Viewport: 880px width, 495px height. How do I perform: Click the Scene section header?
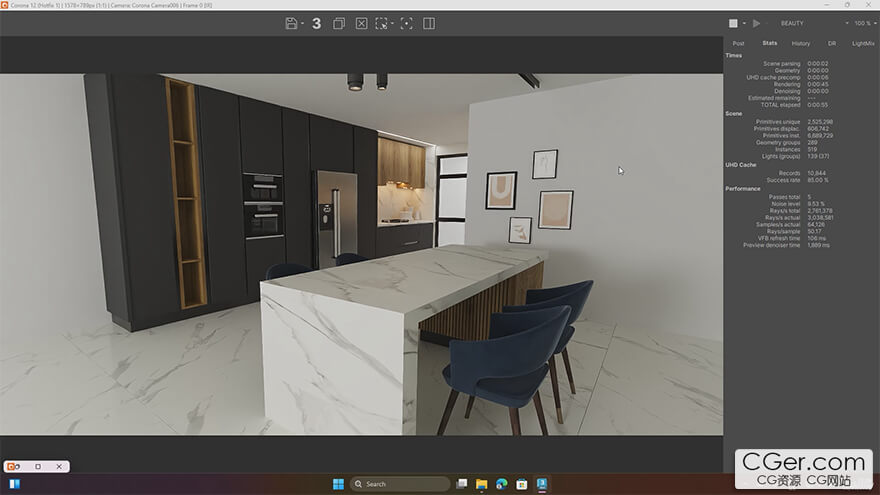pyautogui.click(x=734, y=113)
